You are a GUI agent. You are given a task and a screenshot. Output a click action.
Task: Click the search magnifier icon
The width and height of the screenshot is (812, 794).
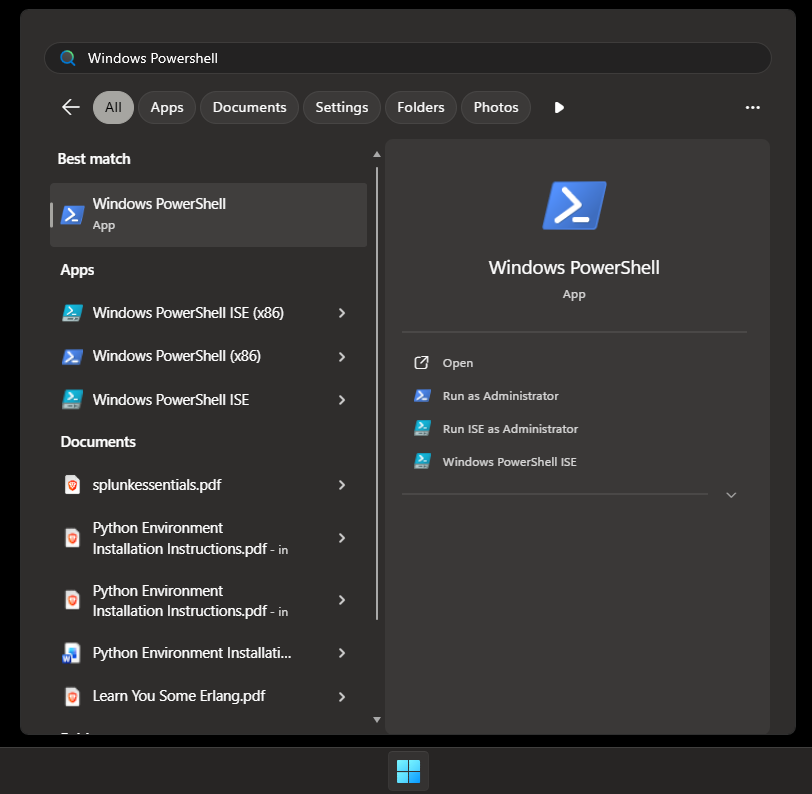(x=68, y=57)
